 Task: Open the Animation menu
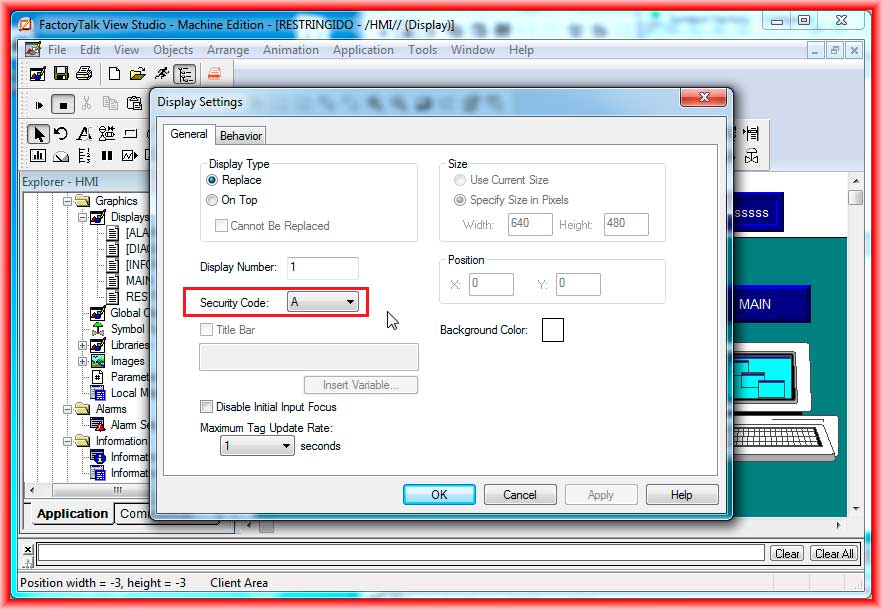(x=292, y=50)
